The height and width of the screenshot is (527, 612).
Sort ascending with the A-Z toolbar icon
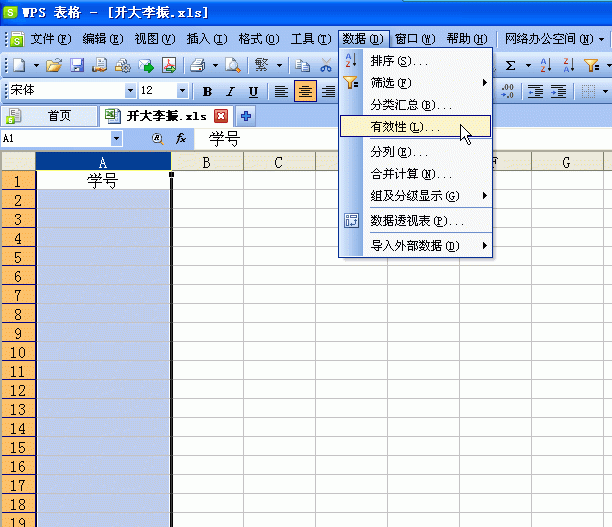(x=546, y=66)
